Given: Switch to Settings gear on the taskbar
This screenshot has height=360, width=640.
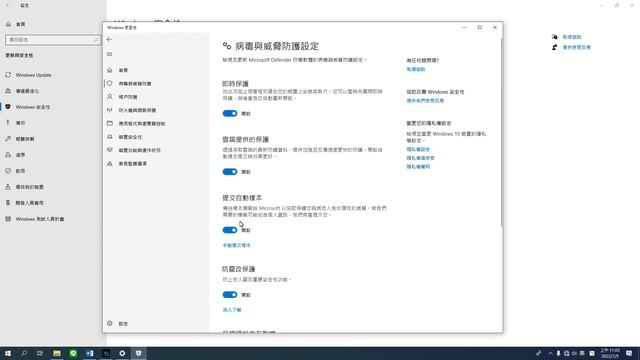Looking at the screenshot, I should click(122, 353).
